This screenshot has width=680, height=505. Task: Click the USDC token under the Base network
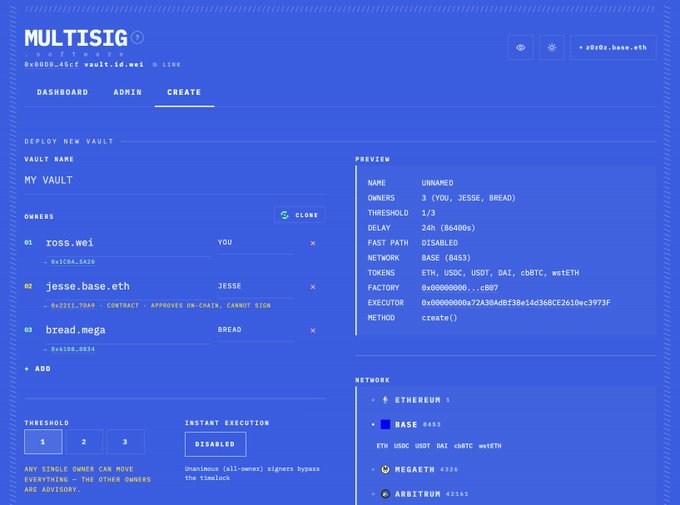[401, 446]
